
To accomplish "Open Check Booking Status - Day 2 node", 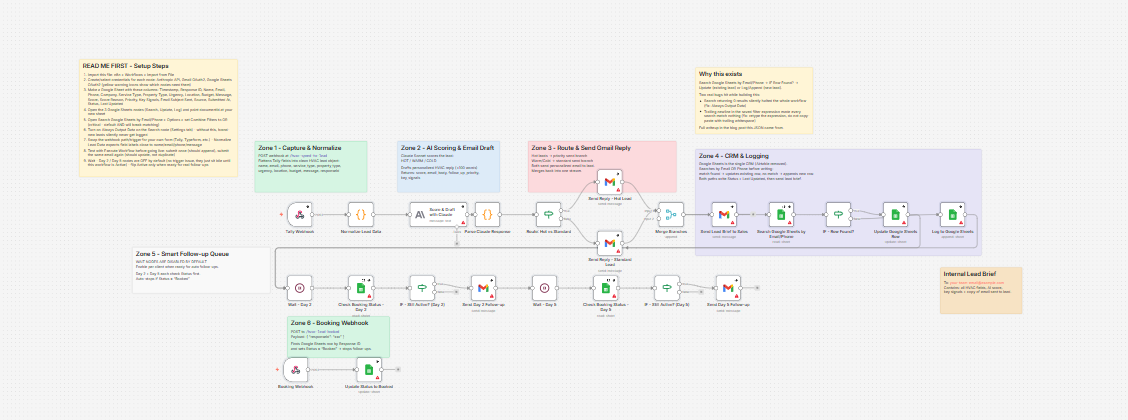I will (361, 288).
